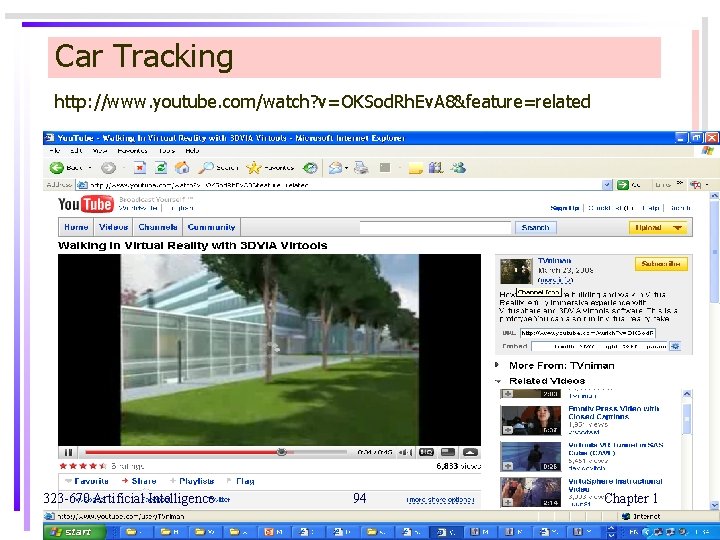Switch to YouTube Channels tab
Image resolution: width=720 pixels, height=540 pixels.
click(158, 227)
